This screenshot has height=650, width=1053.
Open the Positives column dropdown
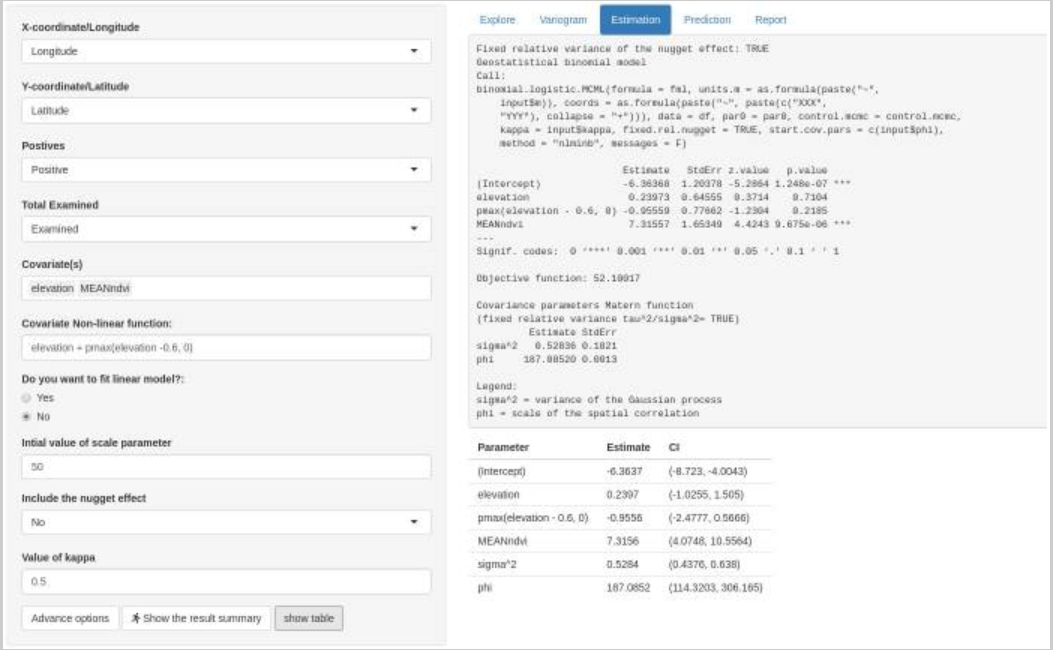[x=226, y=170]
